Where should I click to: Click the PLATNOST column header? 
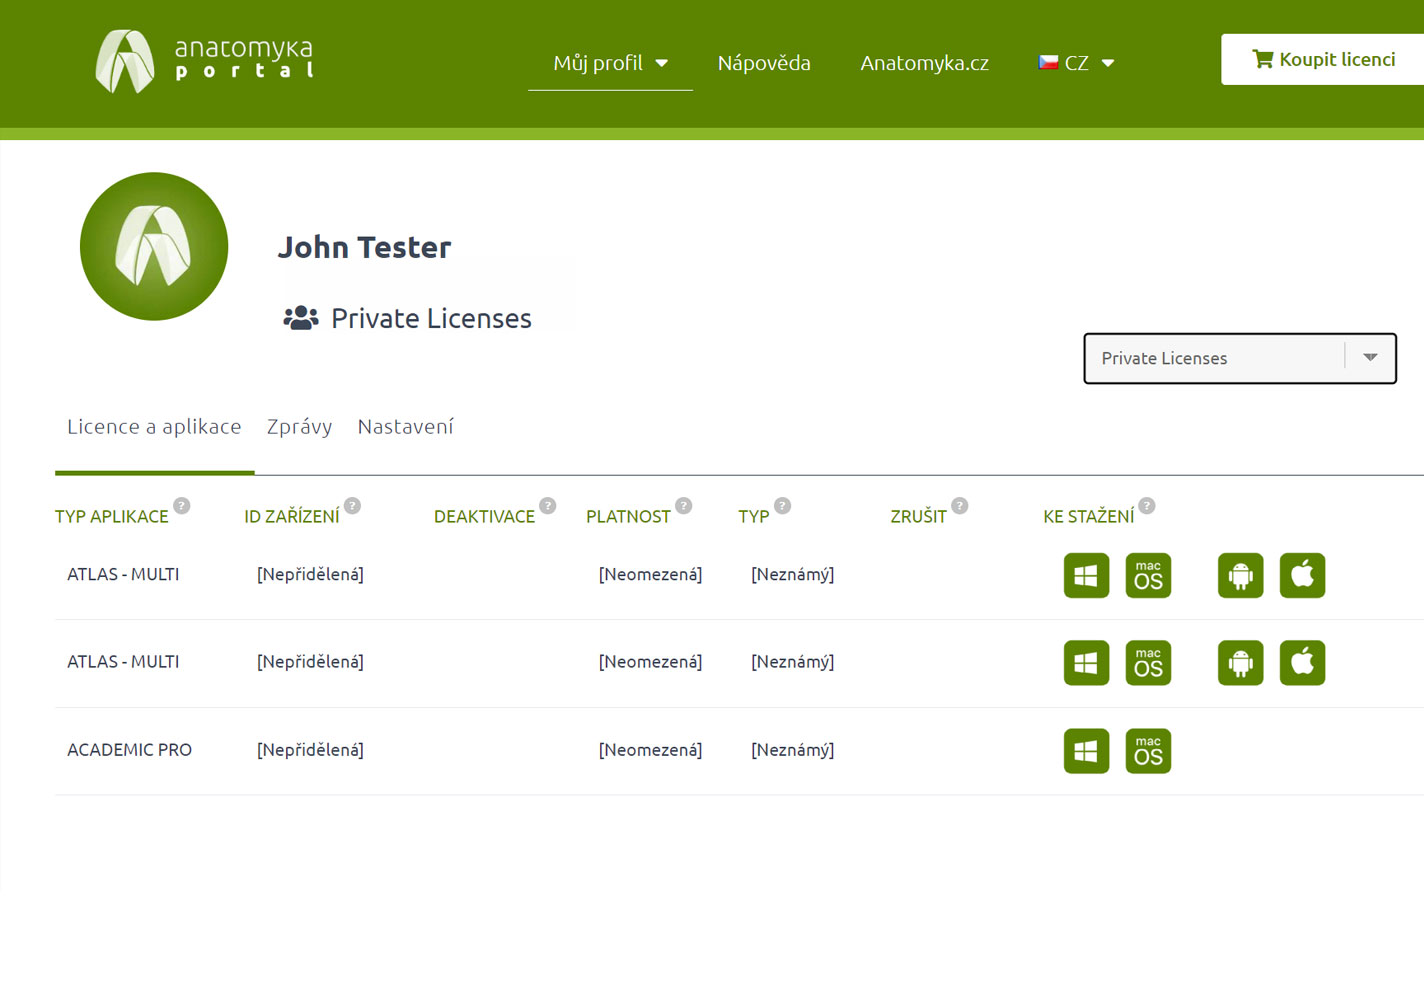[x=628, y=517]
